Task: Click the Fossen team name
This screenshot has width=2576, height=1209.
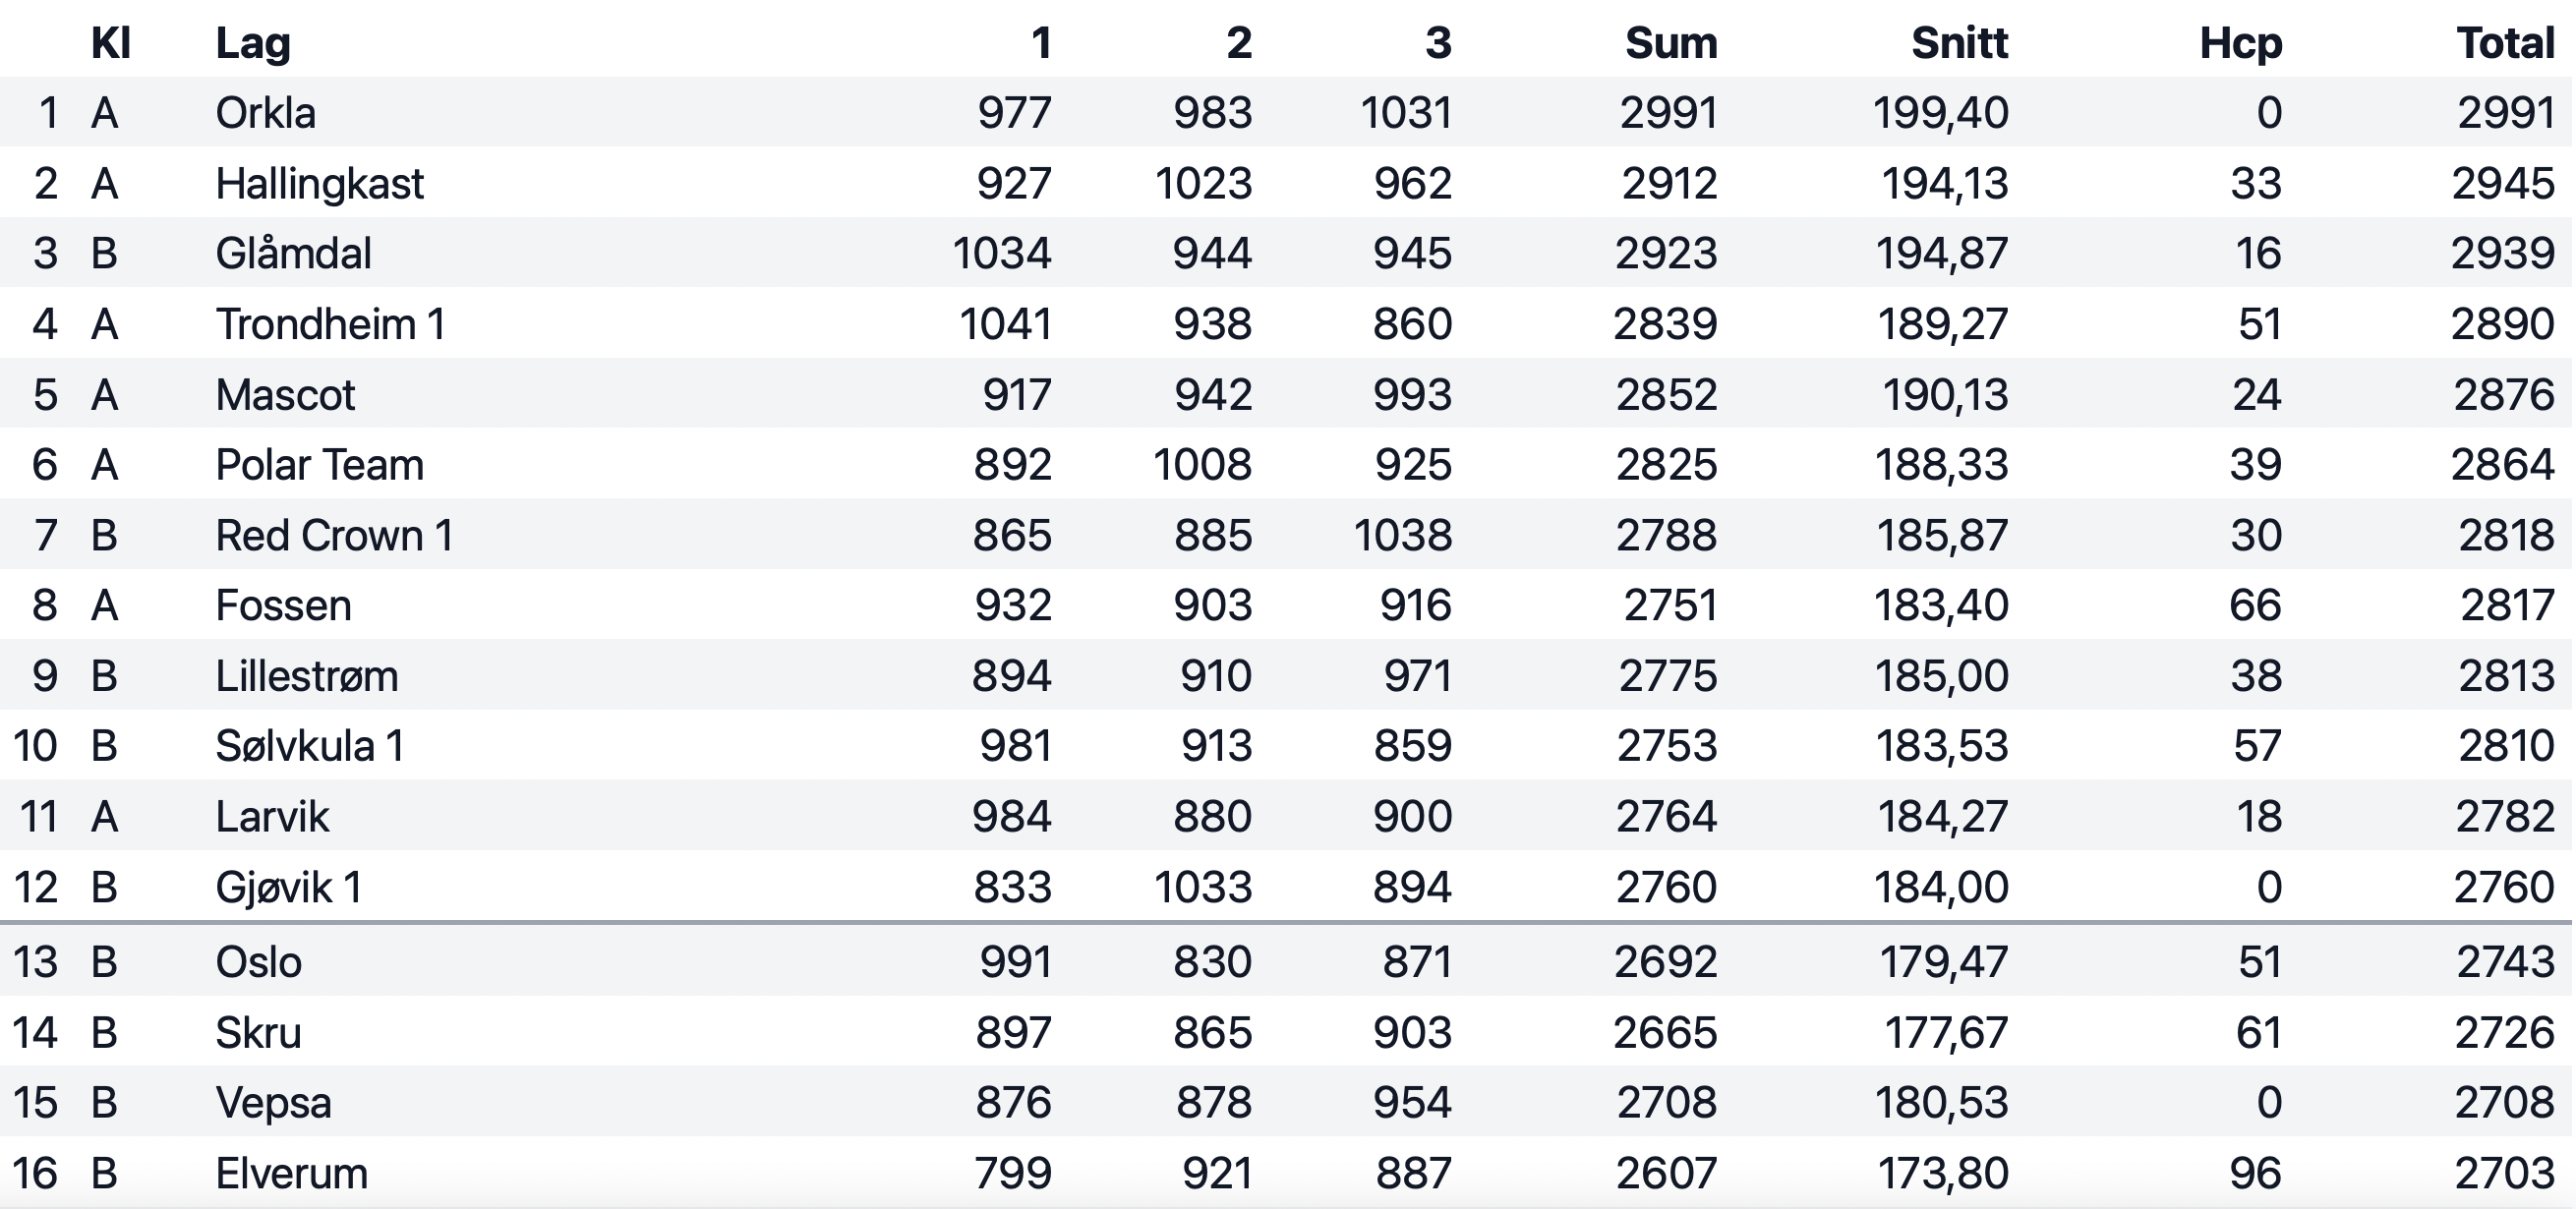Action: tap(283, 605)
